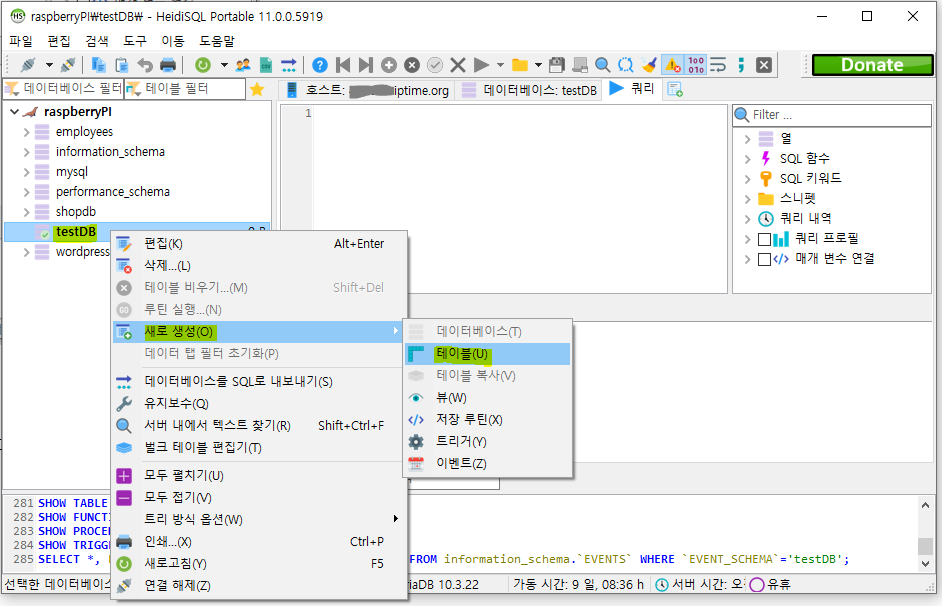The height and width of the screenshot is (606, 942).
Task: Expand the SQL 함수 helper node
Action: click(747, 159)
